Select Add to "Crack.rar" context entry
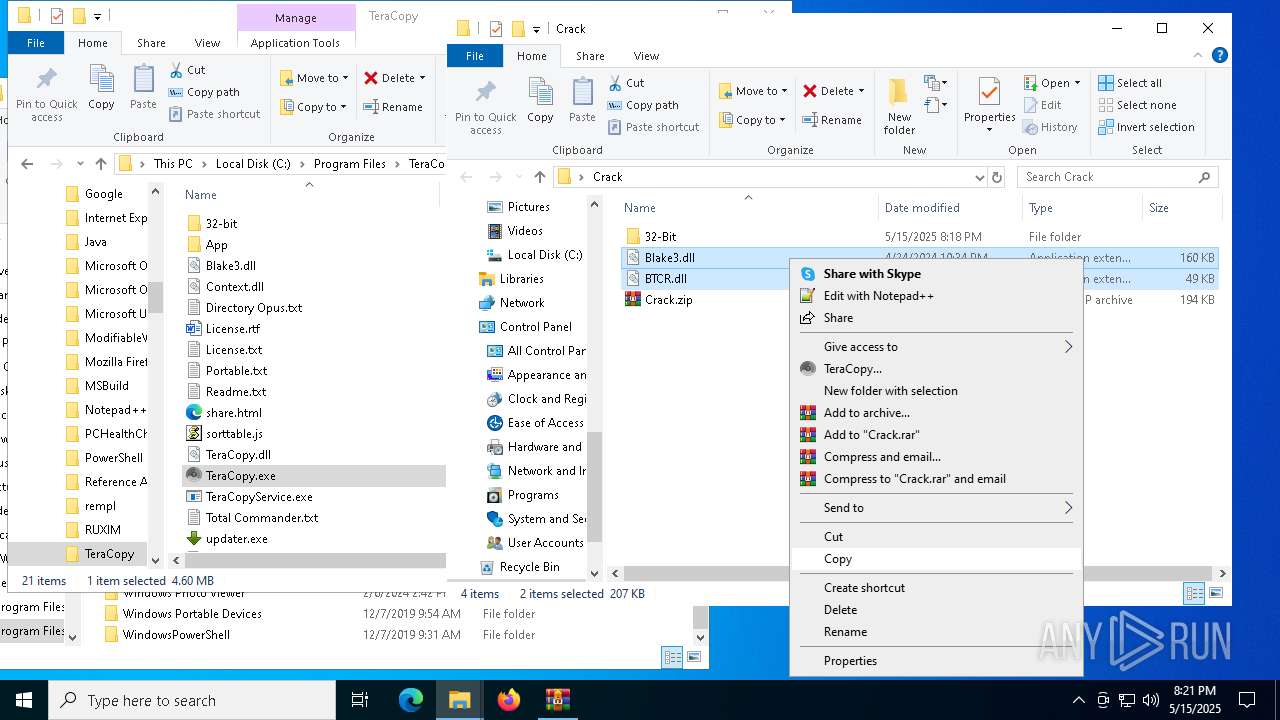Screen dimensions: 1280x720 tap(871, 435)
